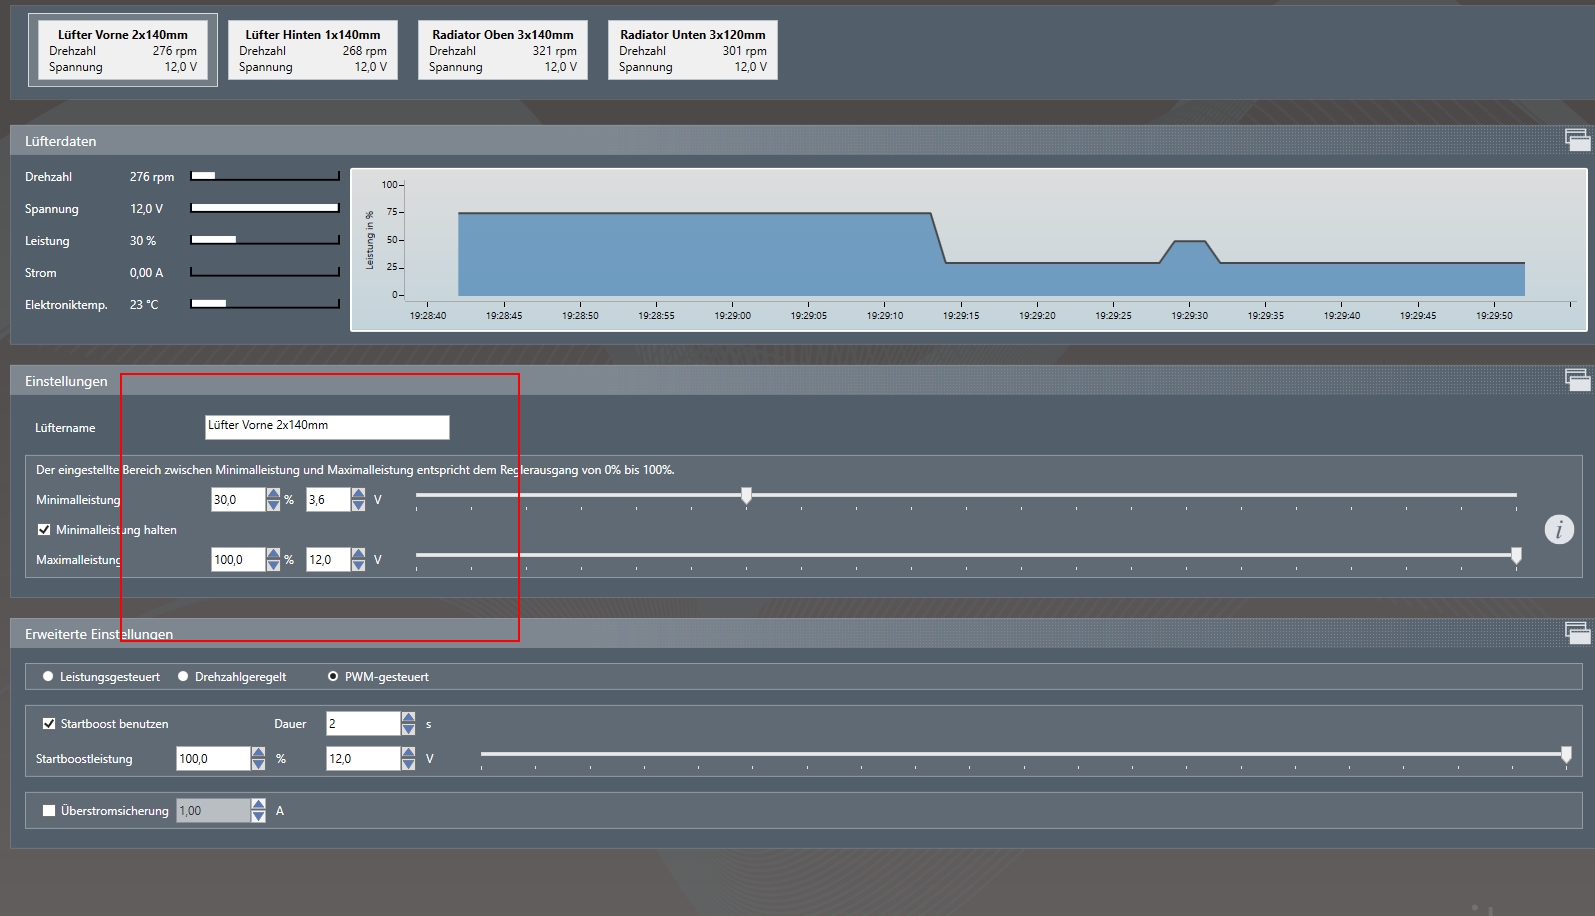This screenshot has width=1595, height=916.
Task: Choose the PWM-gesteuert radio option
Action: coord(333,677)
